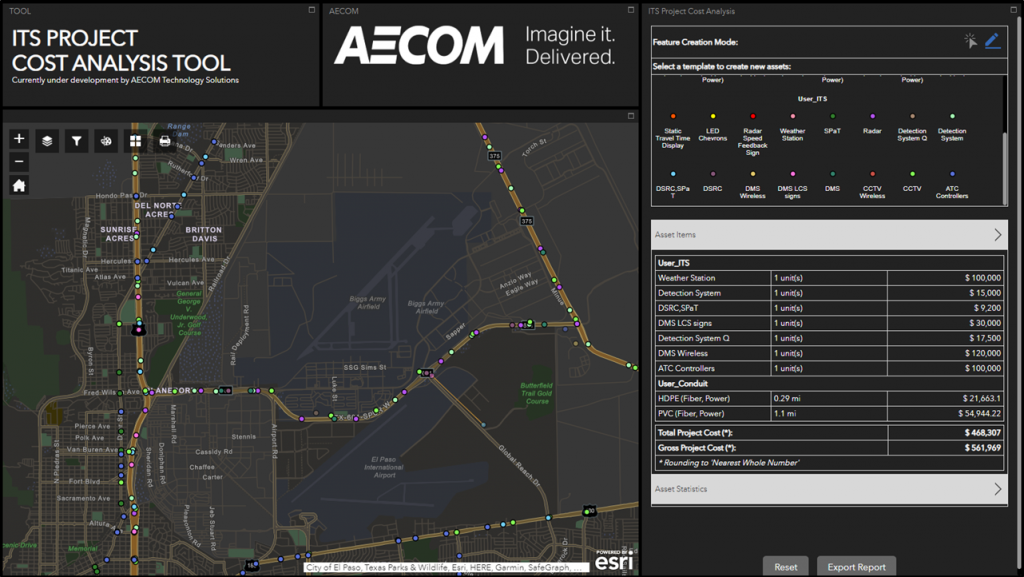This screenshot has height=577, width=1024.
Task: Pick the Weather Station template dot
Action: coord(793,117)
